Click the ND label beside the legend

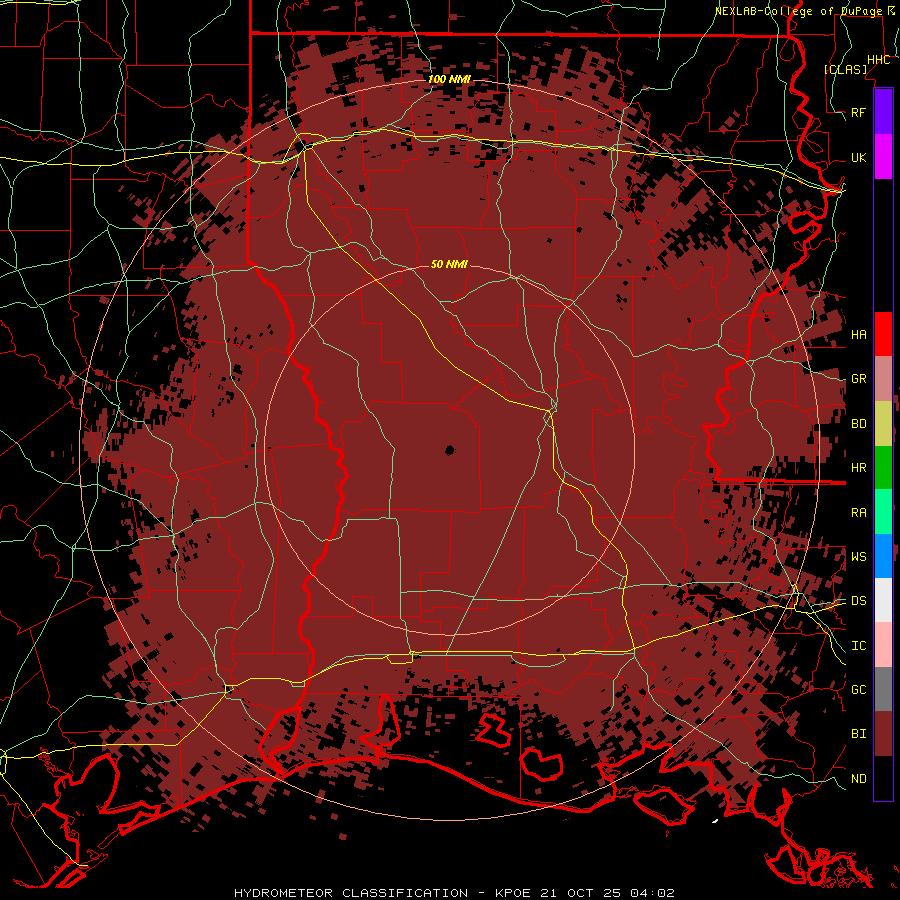(858, 779)
